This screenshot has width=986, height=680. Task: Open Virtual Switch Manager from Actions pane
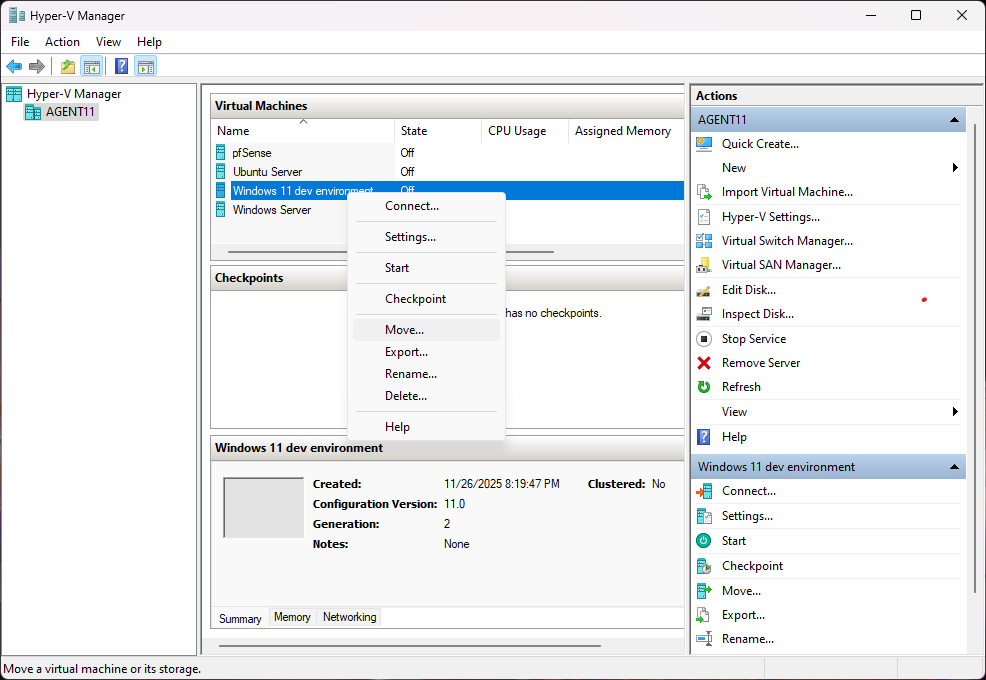coord(786,241)
